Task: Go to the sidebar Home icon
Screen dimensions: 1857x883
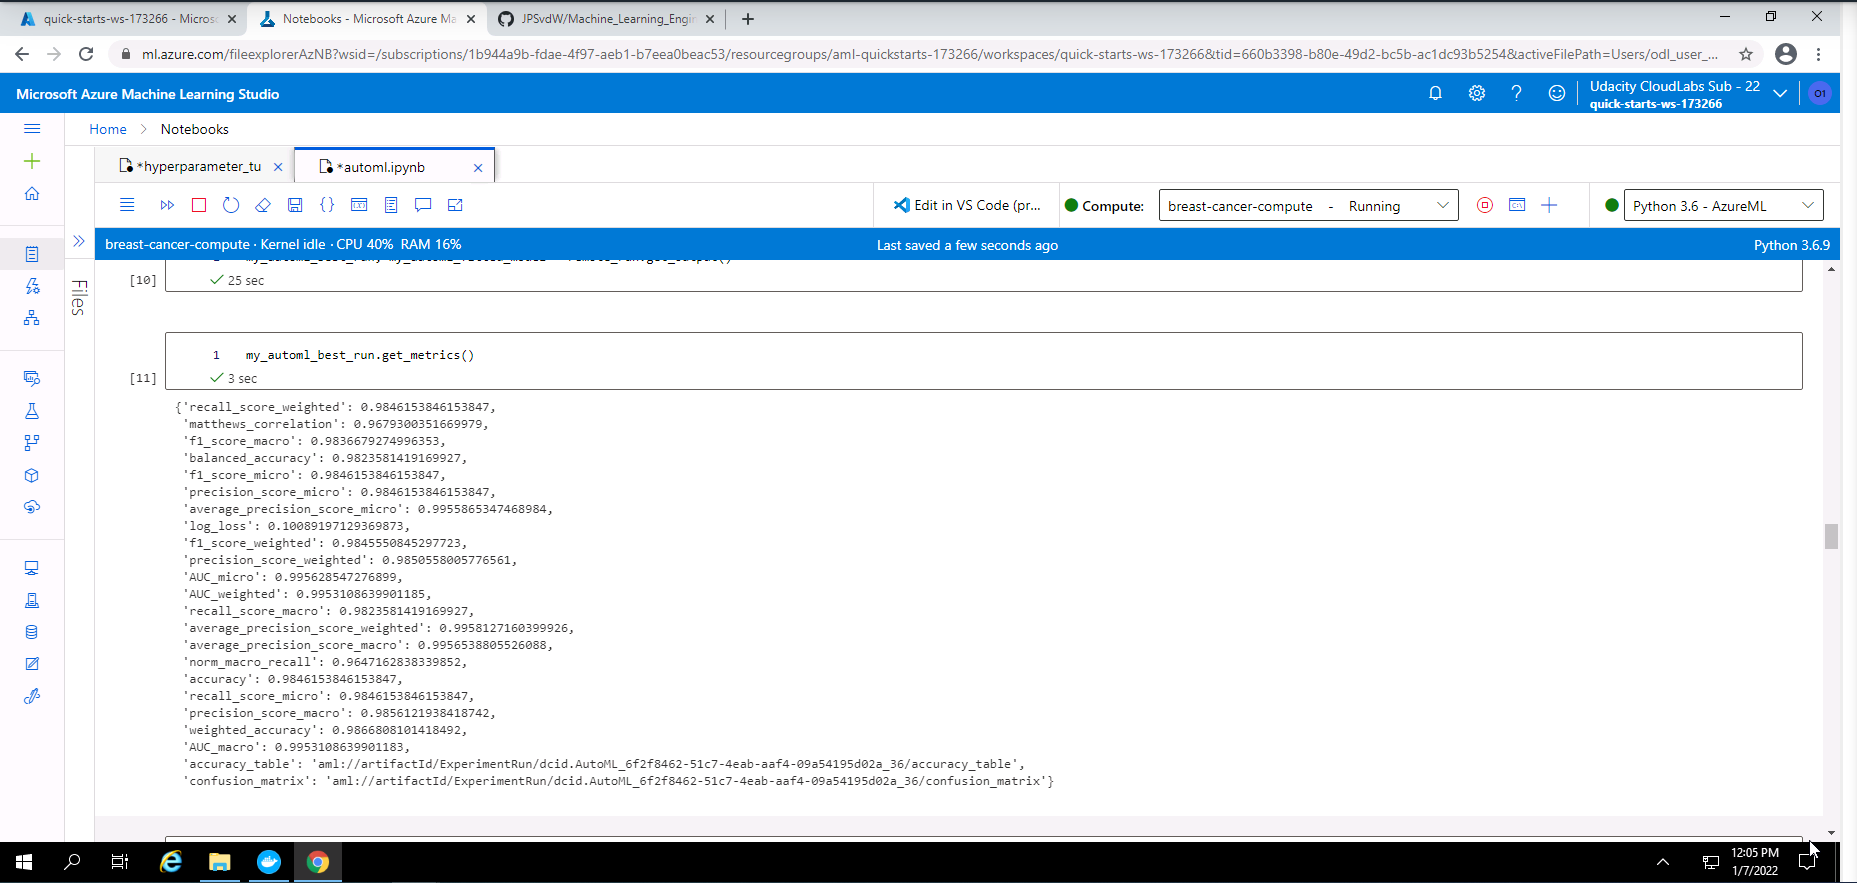Action: (x=32, y=193)
